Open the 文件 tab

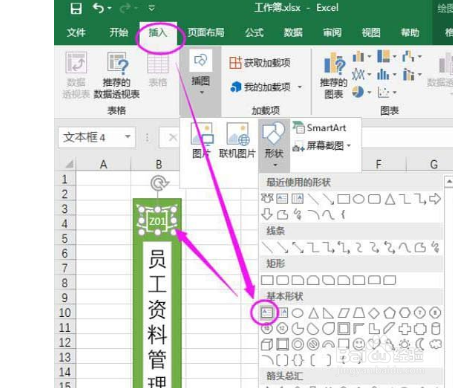point(76,33)
